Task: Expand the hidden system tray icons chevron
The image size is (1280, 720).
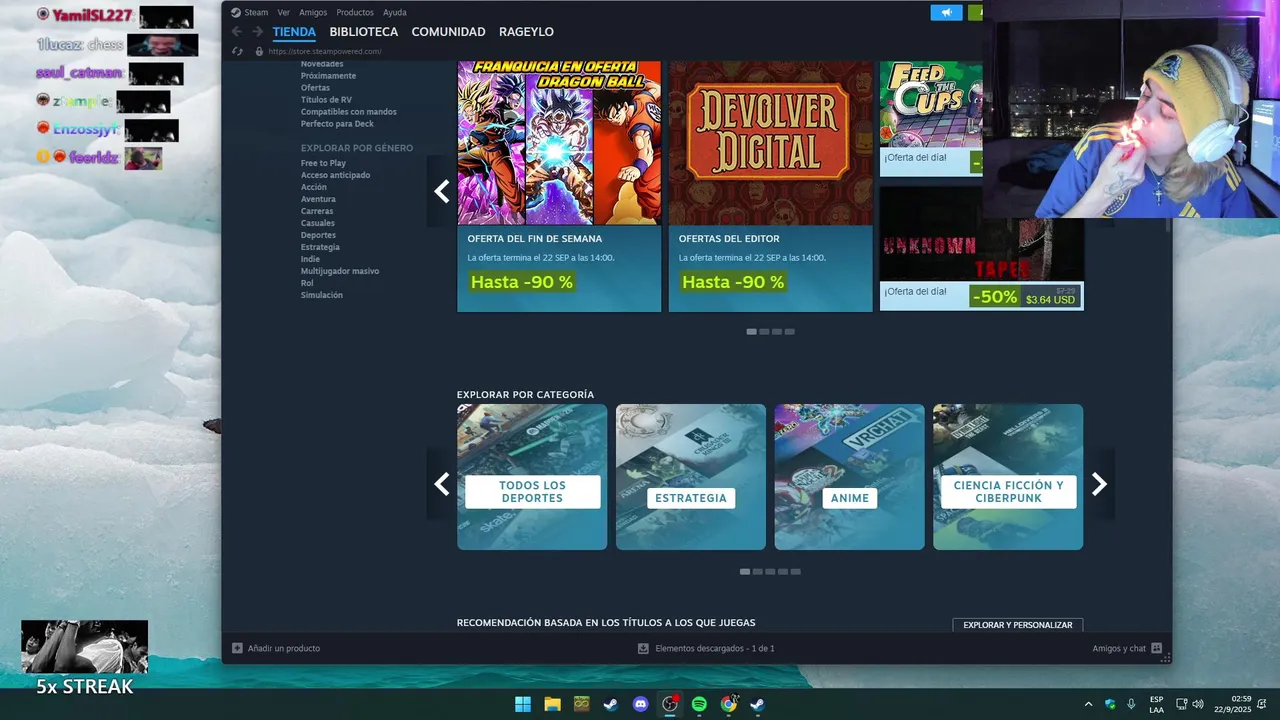Action: (1088, 704)
